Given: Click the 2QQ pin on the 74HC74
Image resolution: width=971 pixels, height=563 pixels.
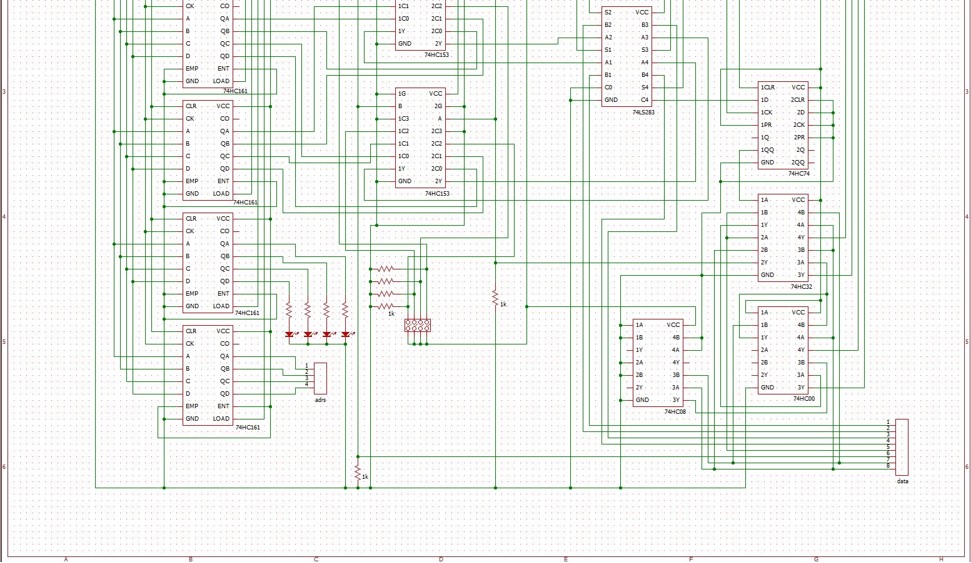Looking at the screenshot, I should coord(798,162).
